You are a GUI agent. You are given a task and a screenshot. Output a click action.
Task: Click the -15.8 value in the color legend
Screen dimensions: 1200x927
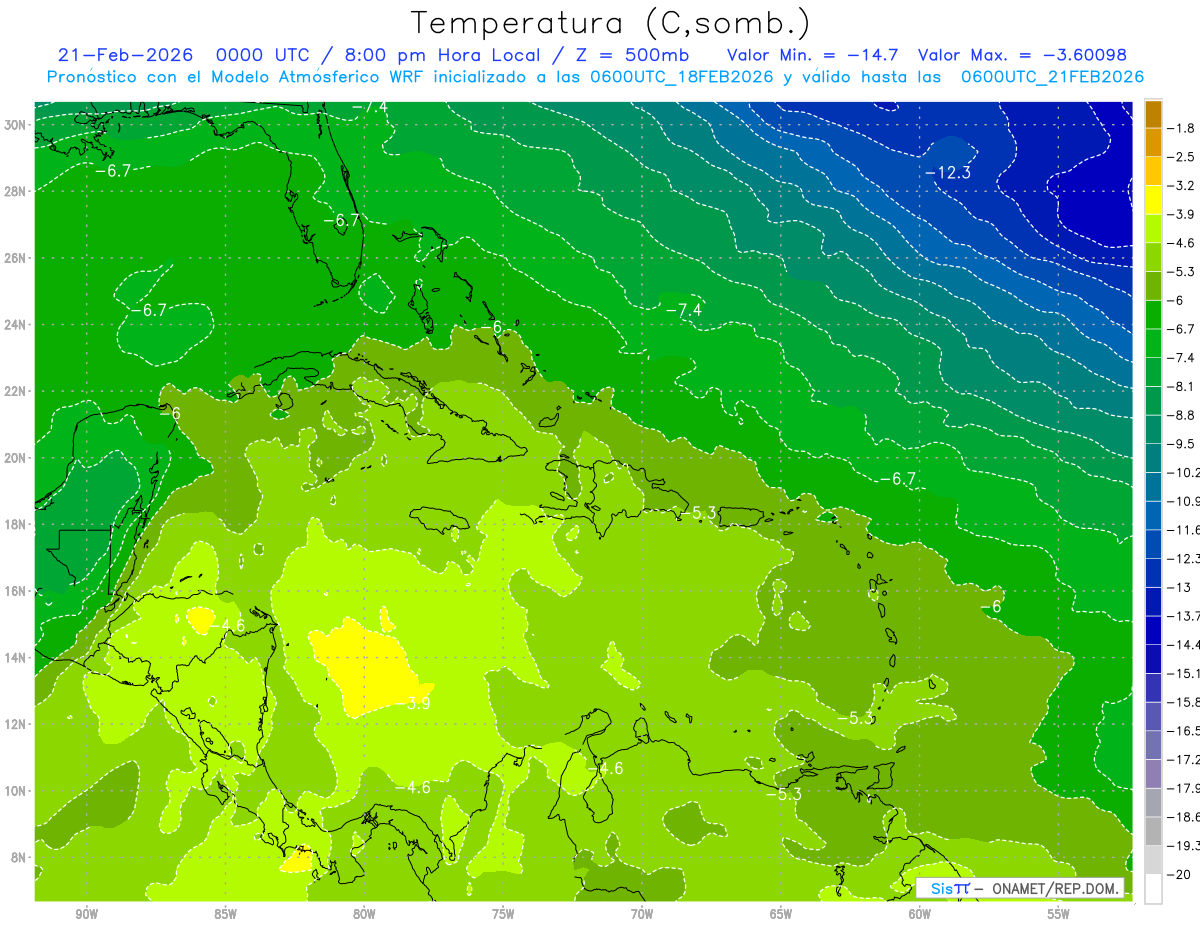click(1184, 701)
